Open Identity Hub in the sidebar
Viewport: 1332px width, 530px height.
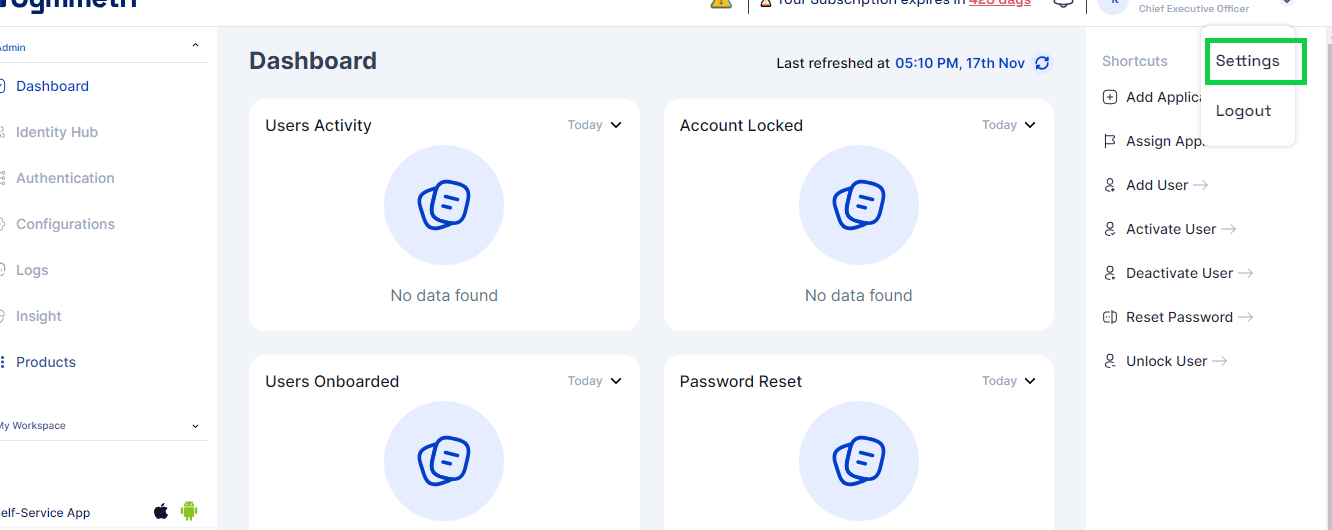57,132
